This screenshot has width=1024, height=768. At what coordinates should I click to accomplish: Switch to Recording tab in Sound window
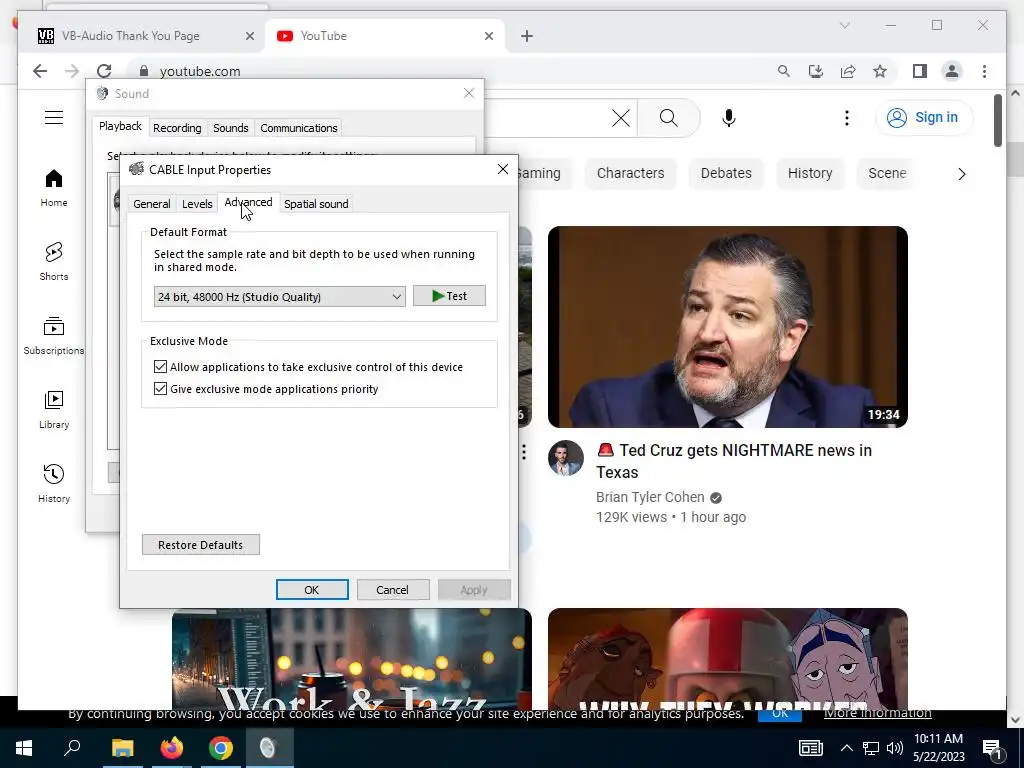tap(177, 128)
